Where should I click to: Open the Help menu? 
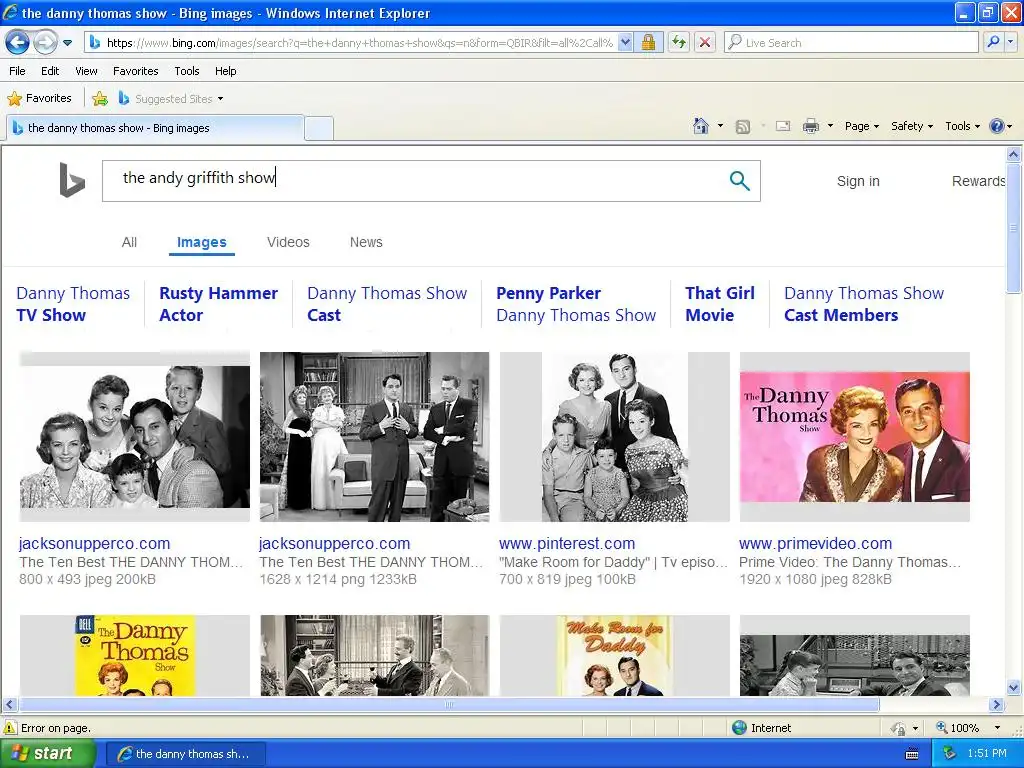[225, 71]
